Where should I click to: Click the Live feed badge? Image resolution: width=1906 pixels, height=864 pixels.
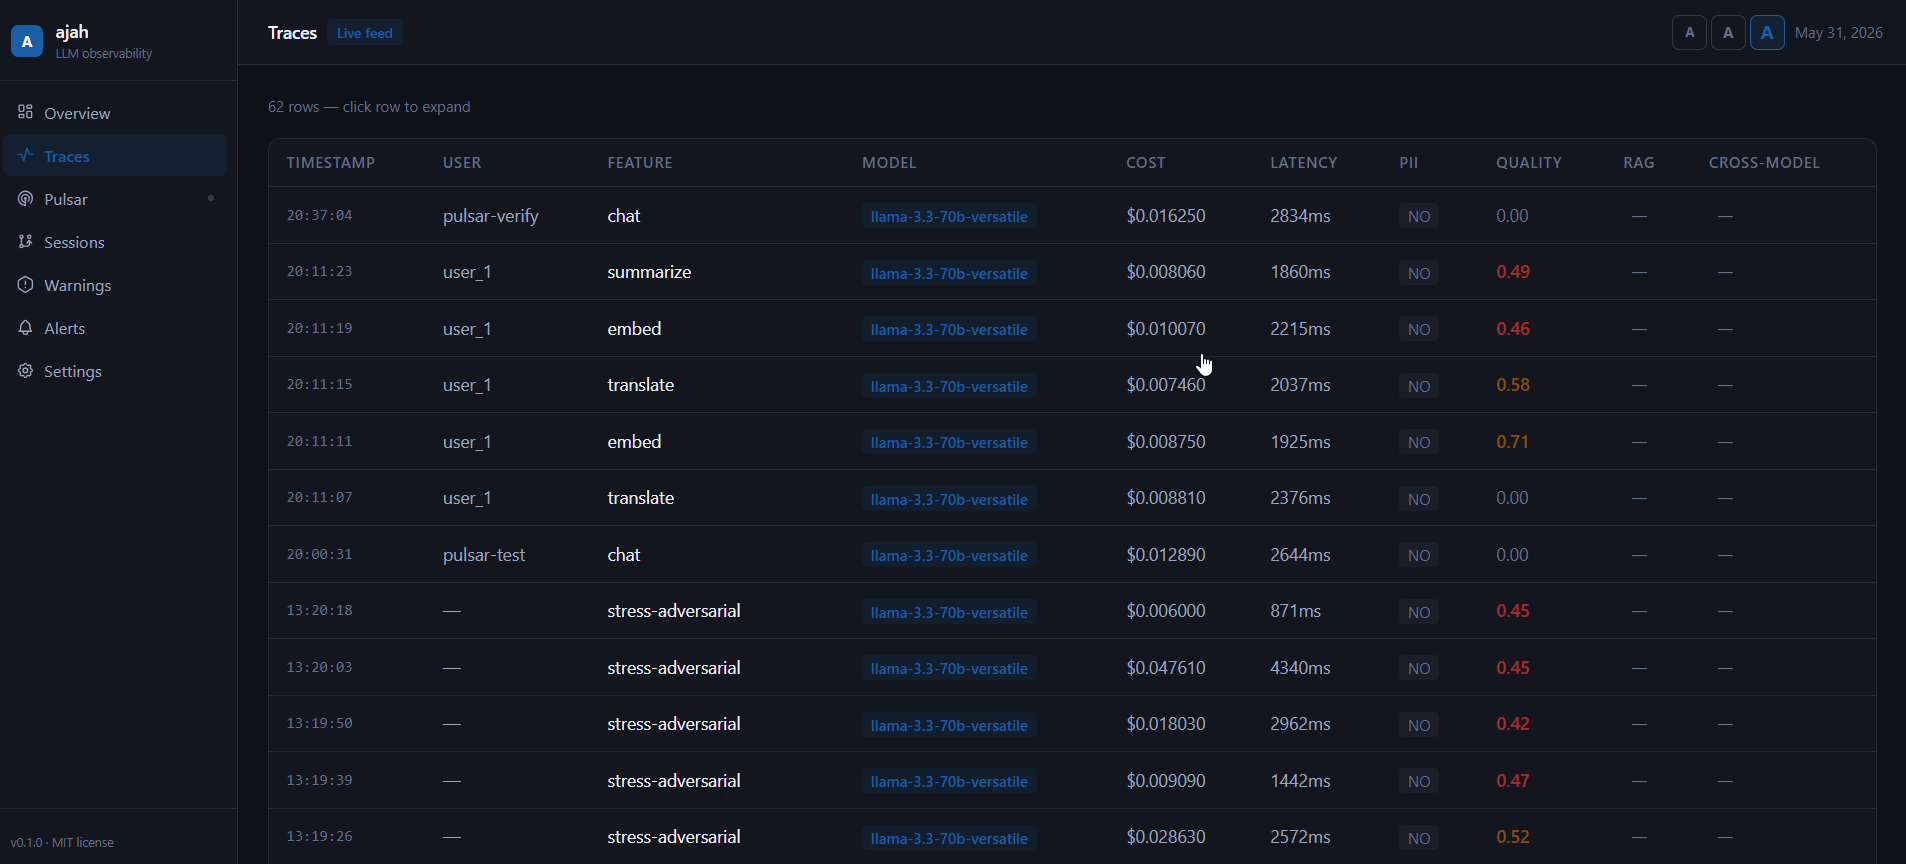click(365, 33)
